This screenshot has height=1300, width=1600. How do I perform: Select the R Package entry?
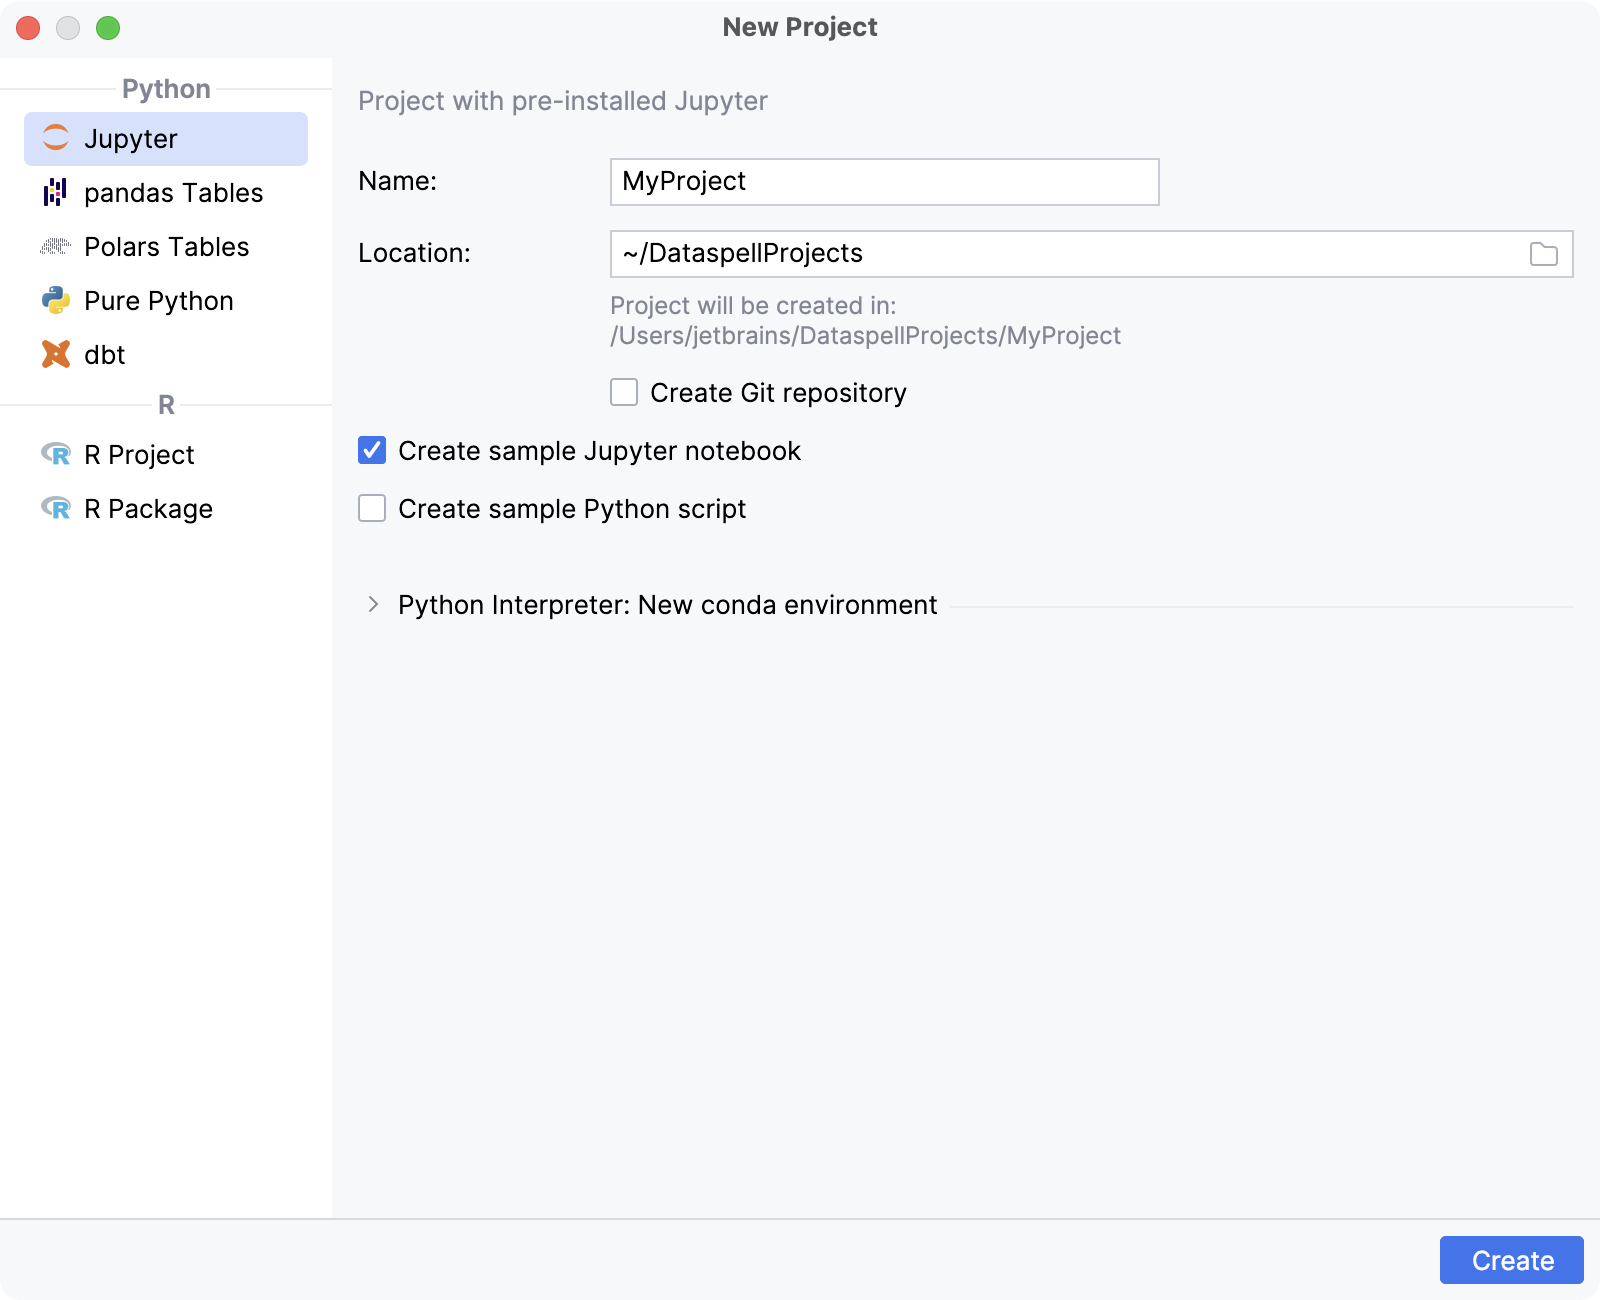pos(147,508)
